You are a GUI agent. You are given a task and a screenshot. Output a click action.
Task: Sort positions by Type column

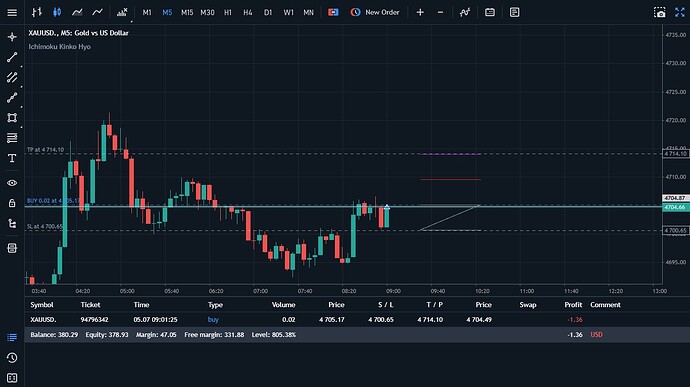coord(215,305)
